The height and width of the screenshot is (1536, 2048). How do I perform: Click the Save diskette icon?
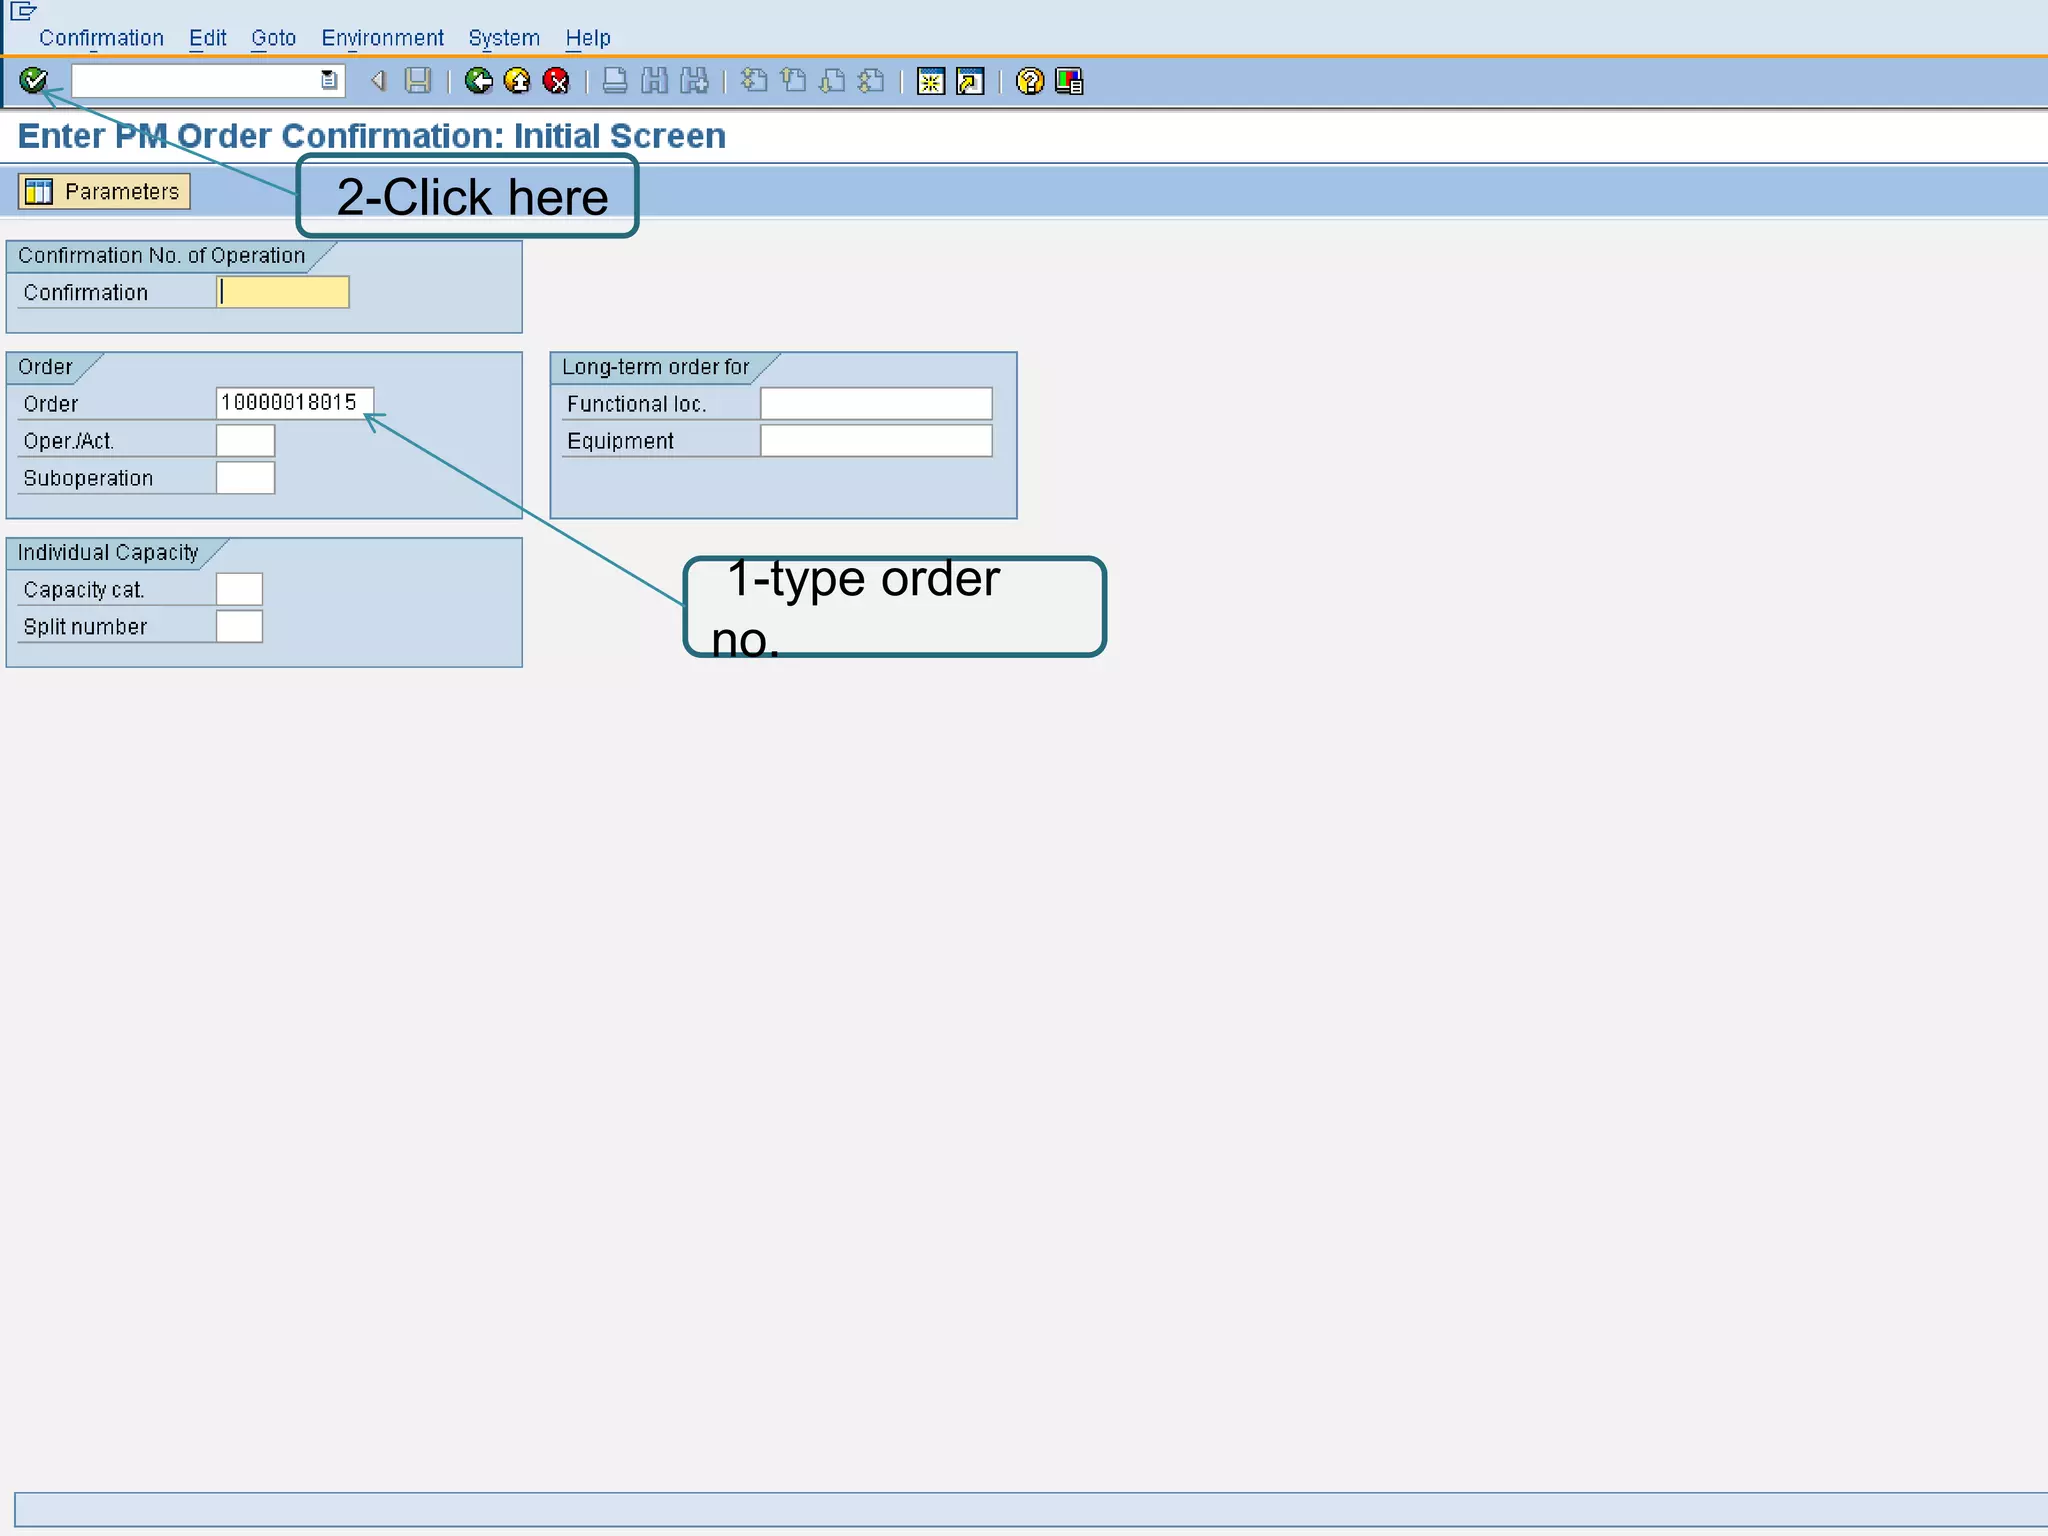(418, 81)
